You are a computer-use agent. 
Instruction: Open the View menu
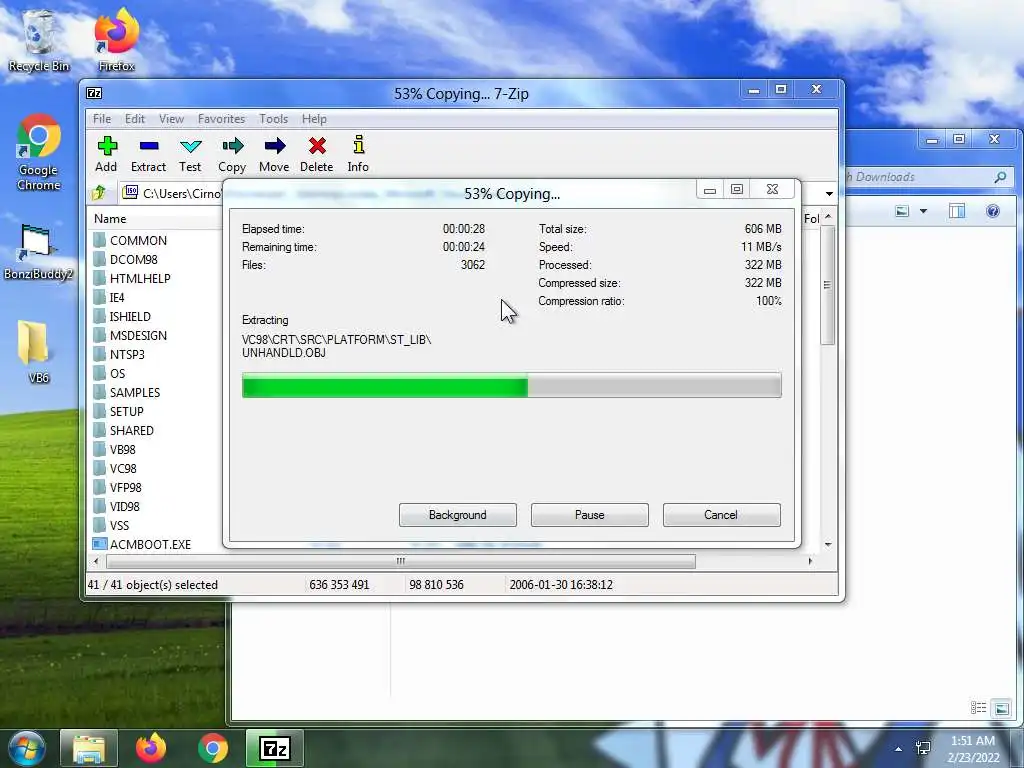pos(171,119)
